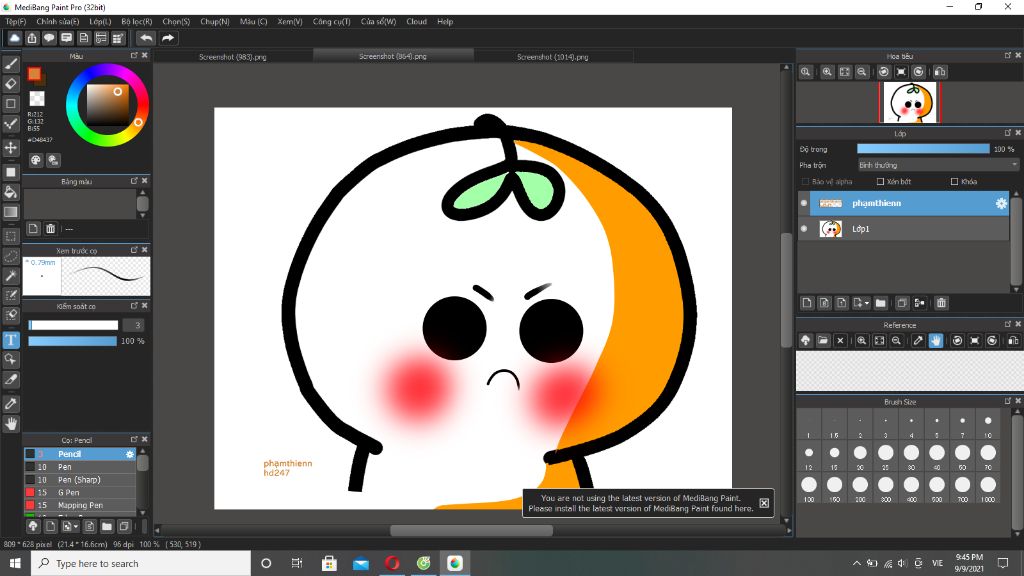The height and width of the screenshot is (576, 1024).
Task: Open the Pha trộn blend mode dropdown
Action: 938,165
